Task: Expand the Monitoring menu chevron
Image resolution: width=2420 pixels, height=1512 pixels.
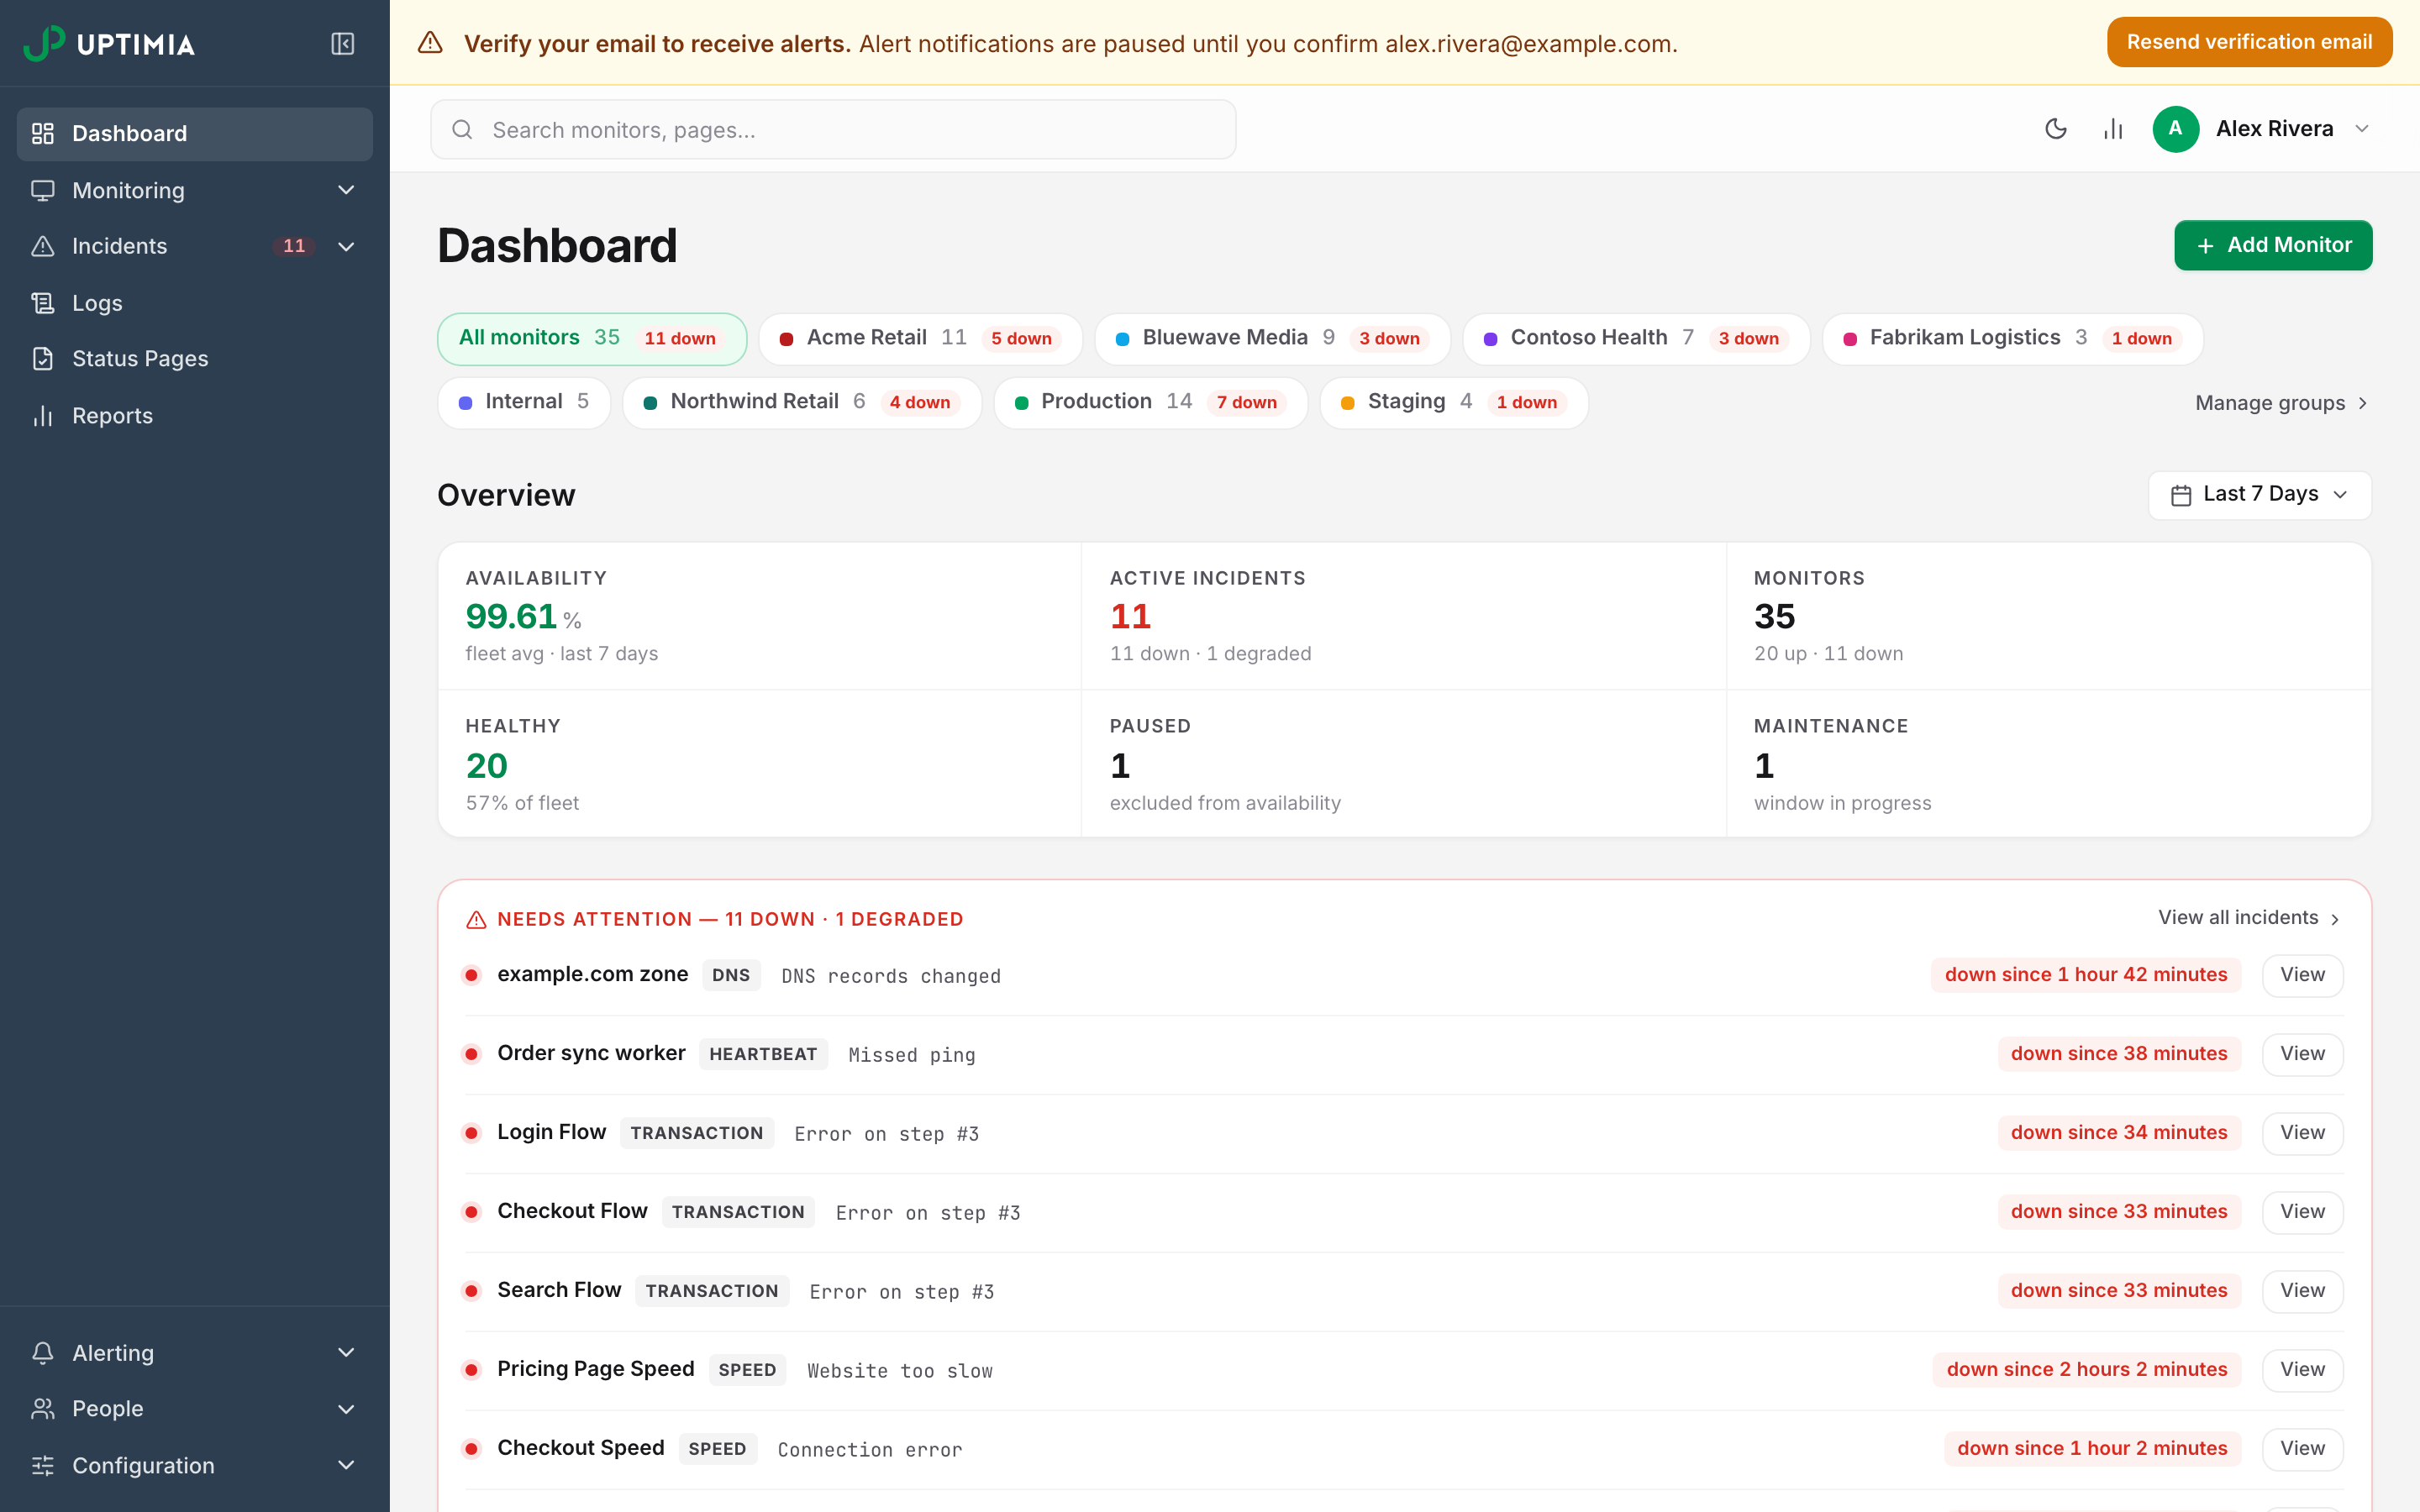Action: pyautogui.click(x=346, y=190)
